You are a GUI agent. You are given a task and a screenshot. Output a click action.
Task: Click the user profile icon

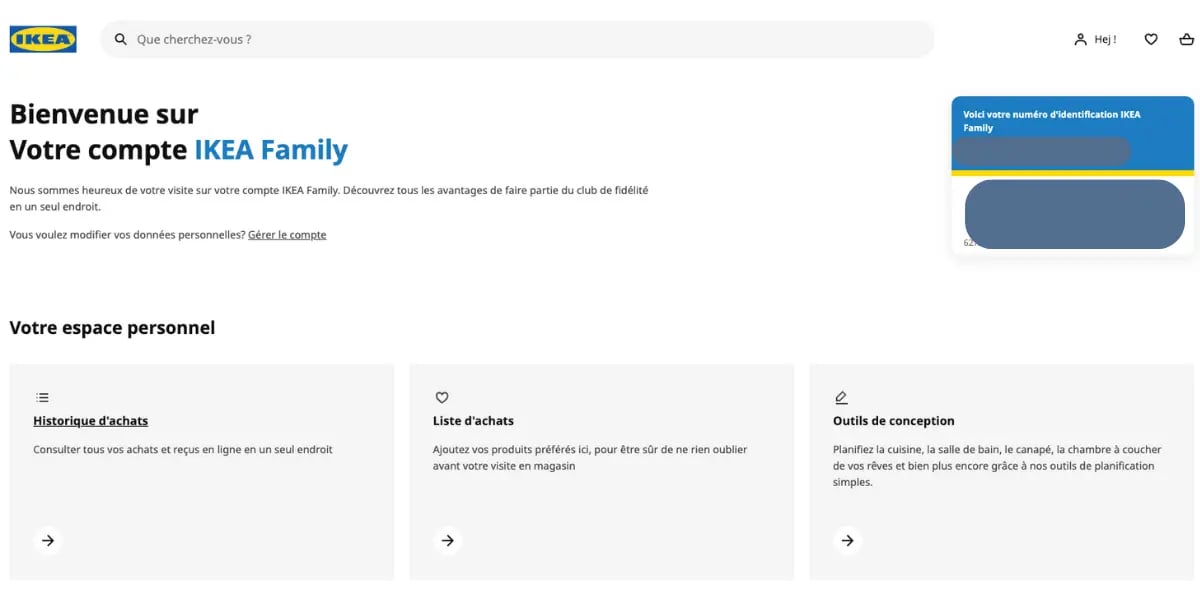pyautogui.click(x=1080, y=40)
